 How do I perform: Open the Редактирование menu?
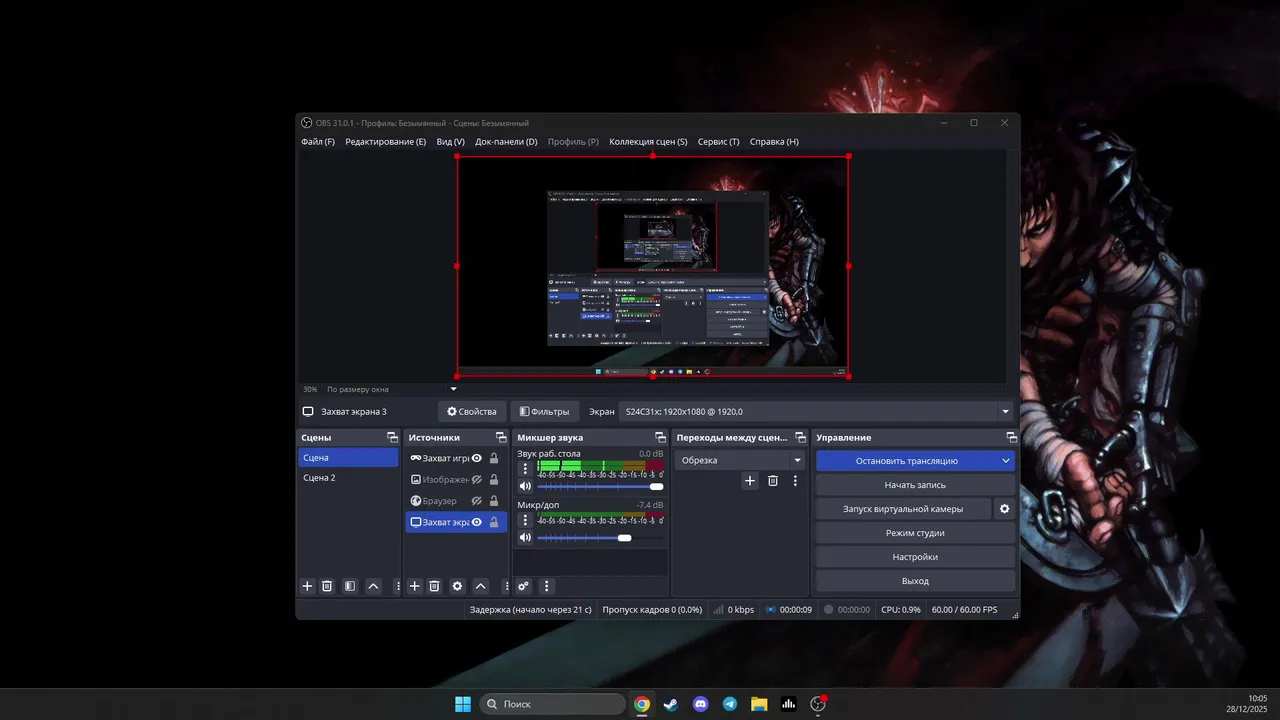pos(386,142)
